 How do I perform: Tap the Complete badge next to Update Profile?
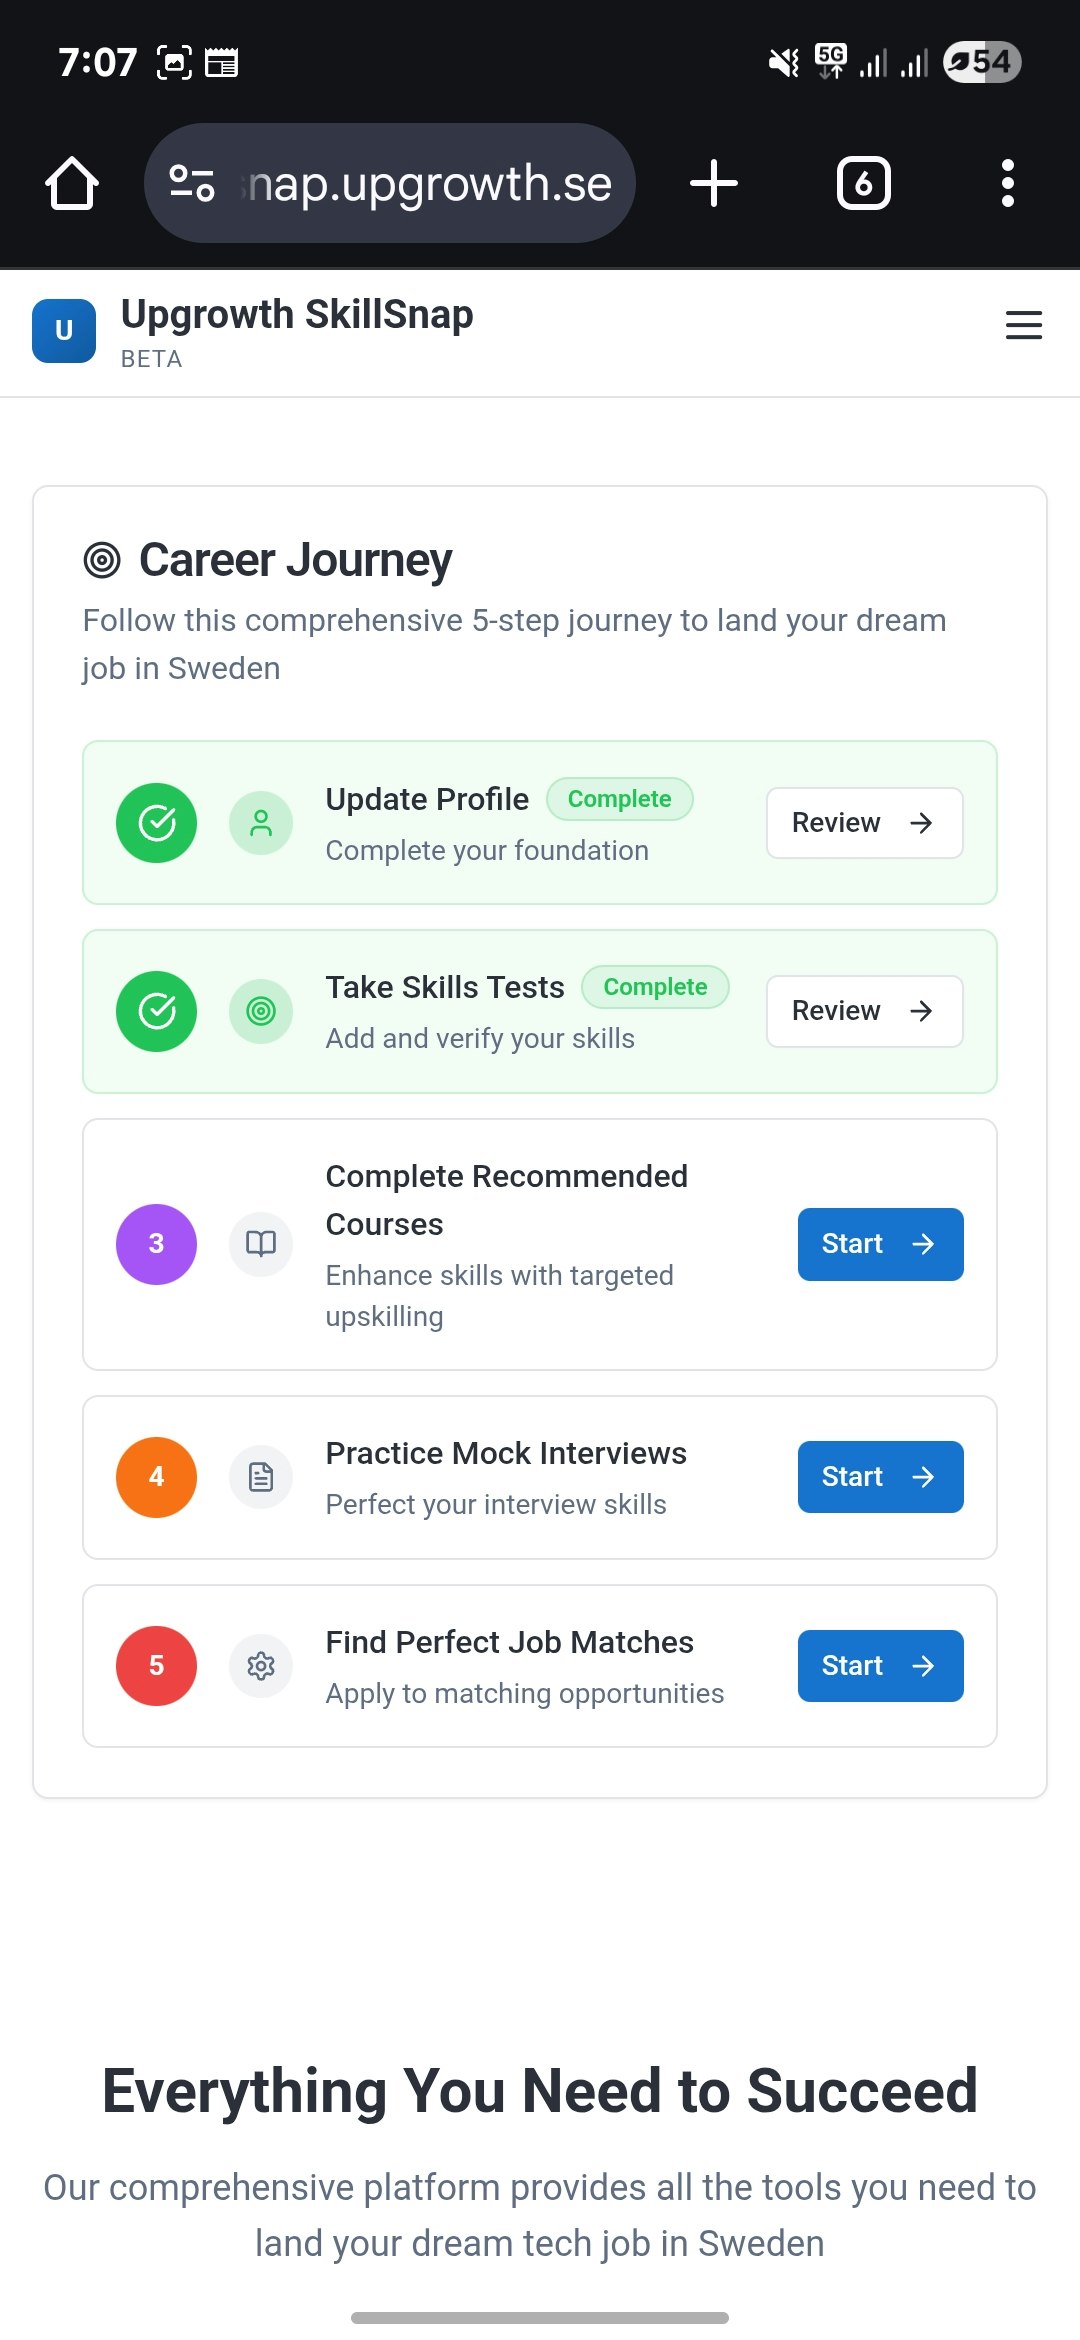click(x=620, y=799)
